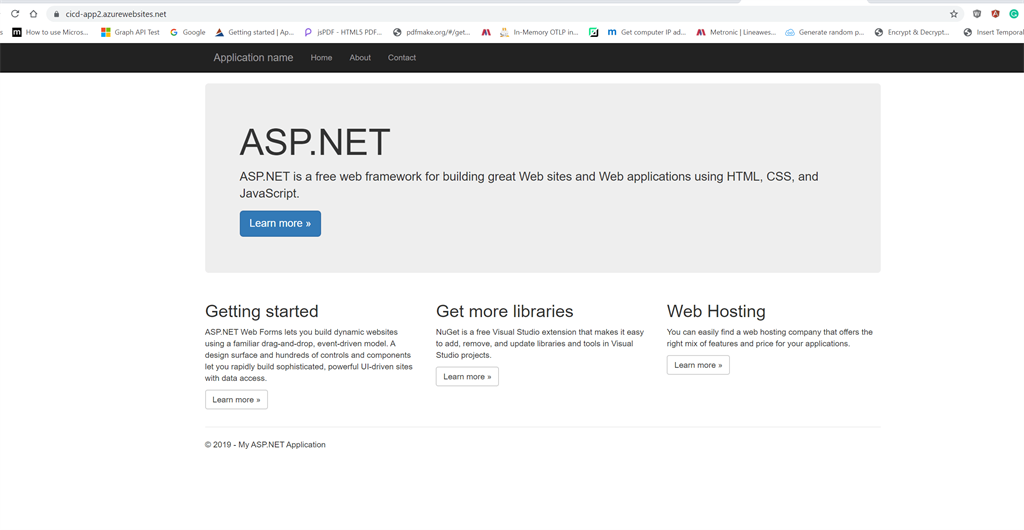Click the 'NuGet is a free Visual Studio' paragraph
The height and width of the screenshot is (530, 1024).
click(540, 343)
